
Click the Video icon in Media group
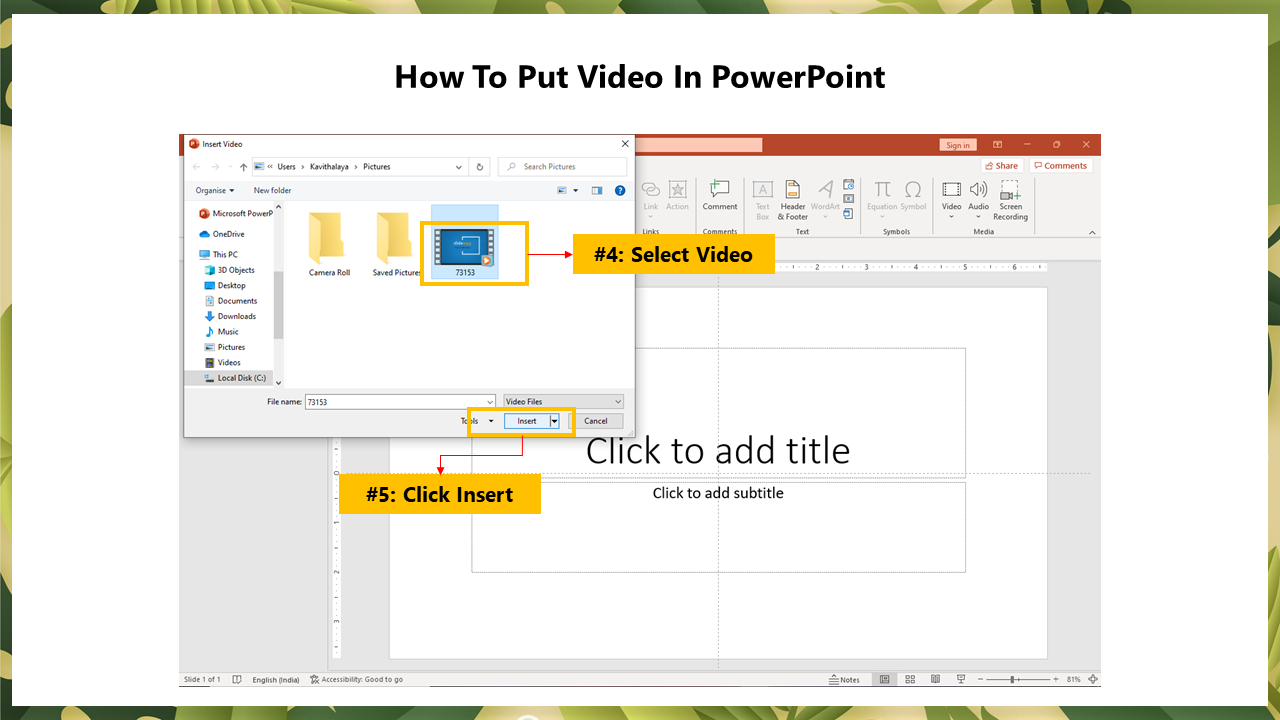click(x=951, y=190)
